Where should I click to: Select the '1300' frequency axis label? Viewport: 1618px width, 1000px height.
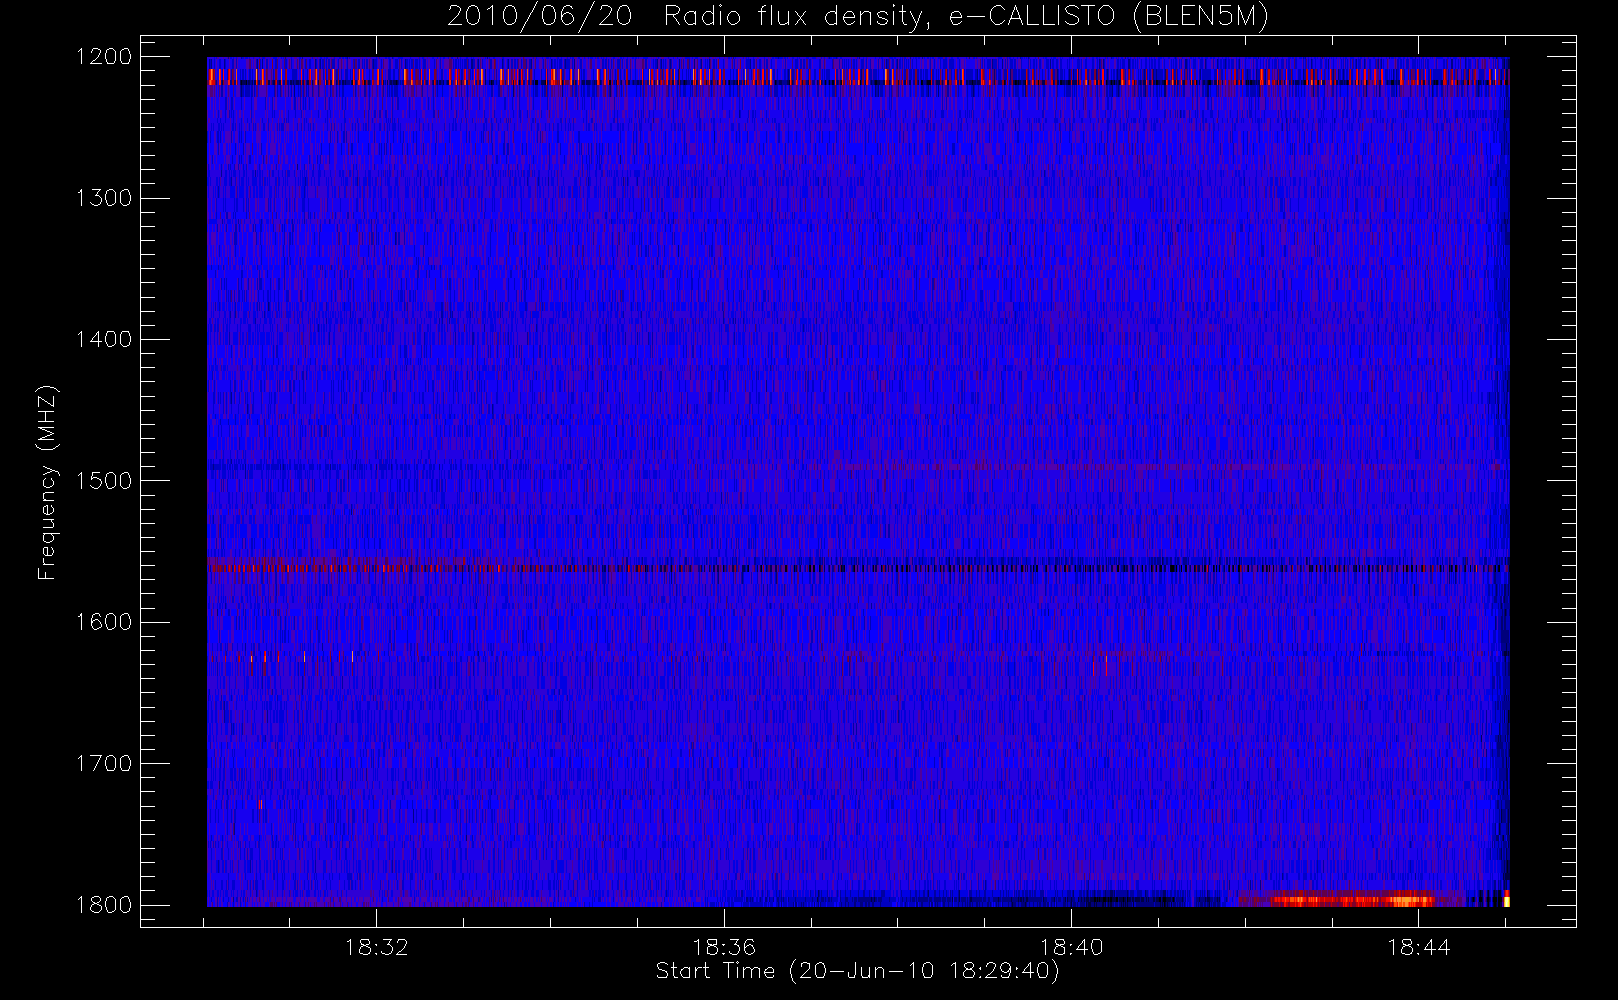105,198
